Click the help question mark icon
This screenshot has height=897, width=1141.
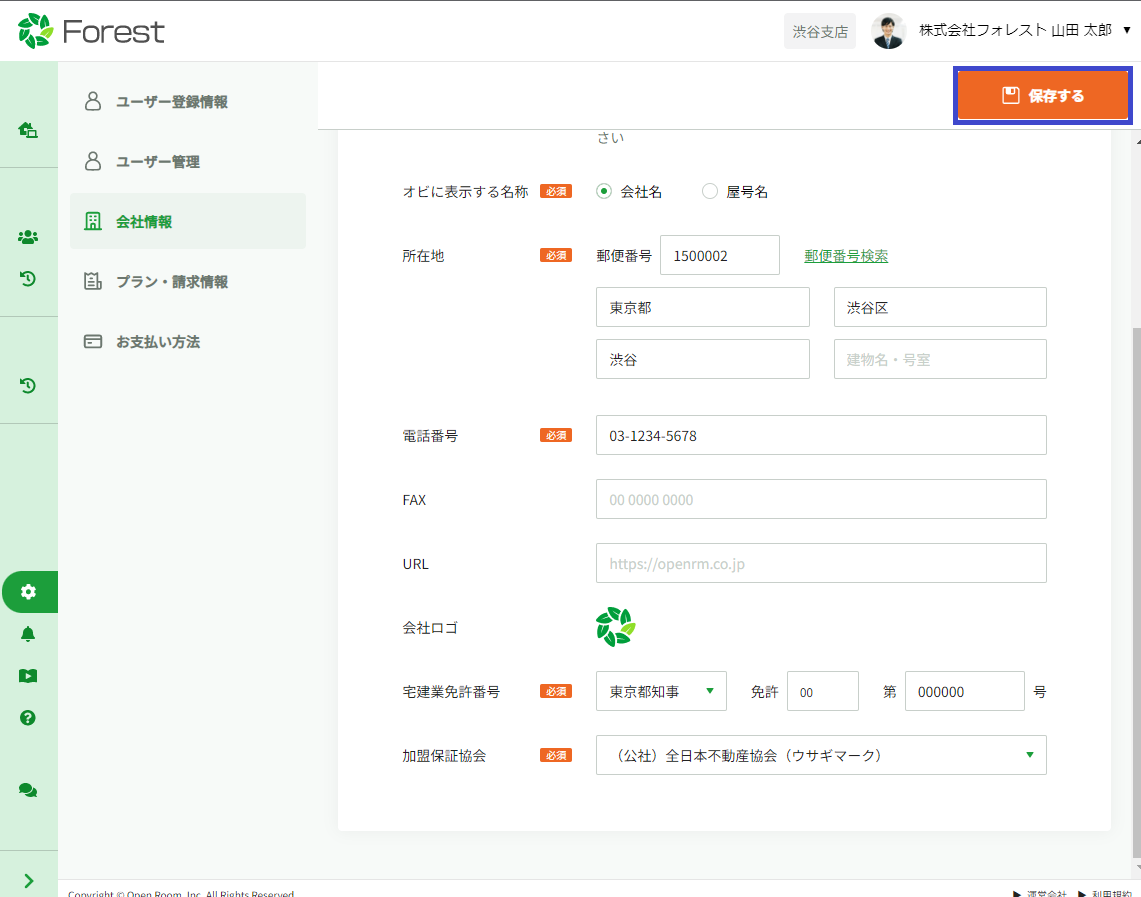[x=28, y=717]
